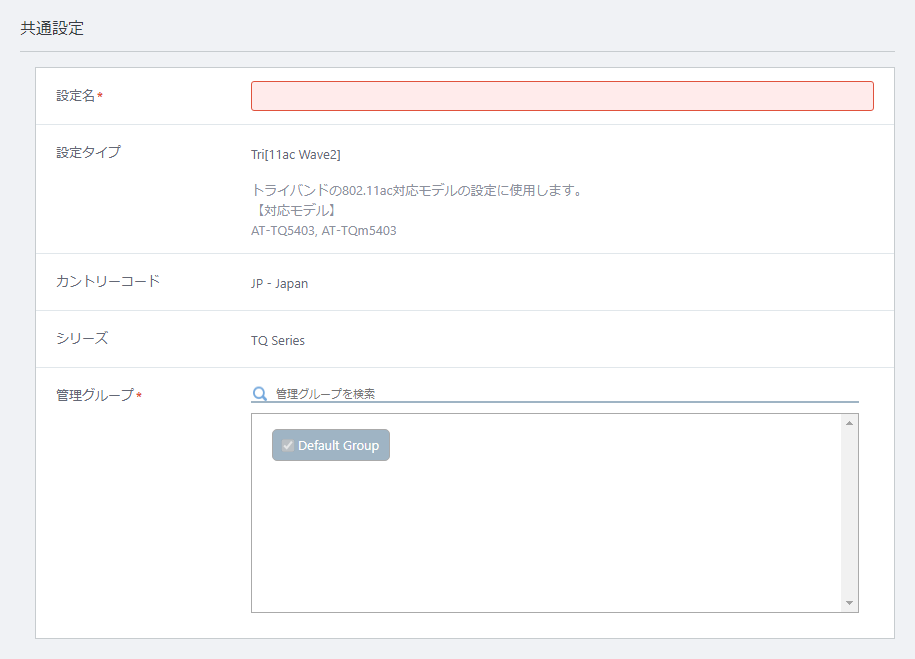Select the Default Group chip label

tap(338, 445)
